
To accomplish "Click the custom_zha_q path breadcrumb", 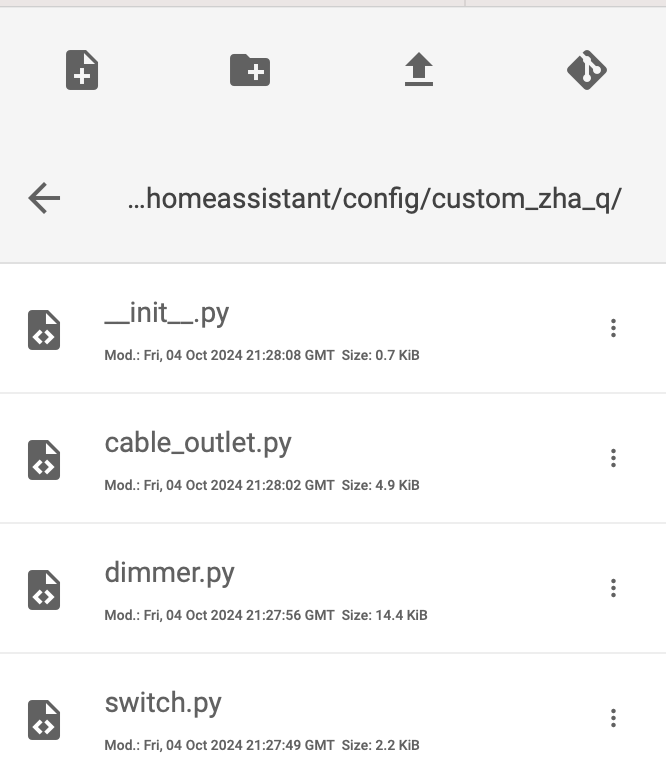I will 375,199.
